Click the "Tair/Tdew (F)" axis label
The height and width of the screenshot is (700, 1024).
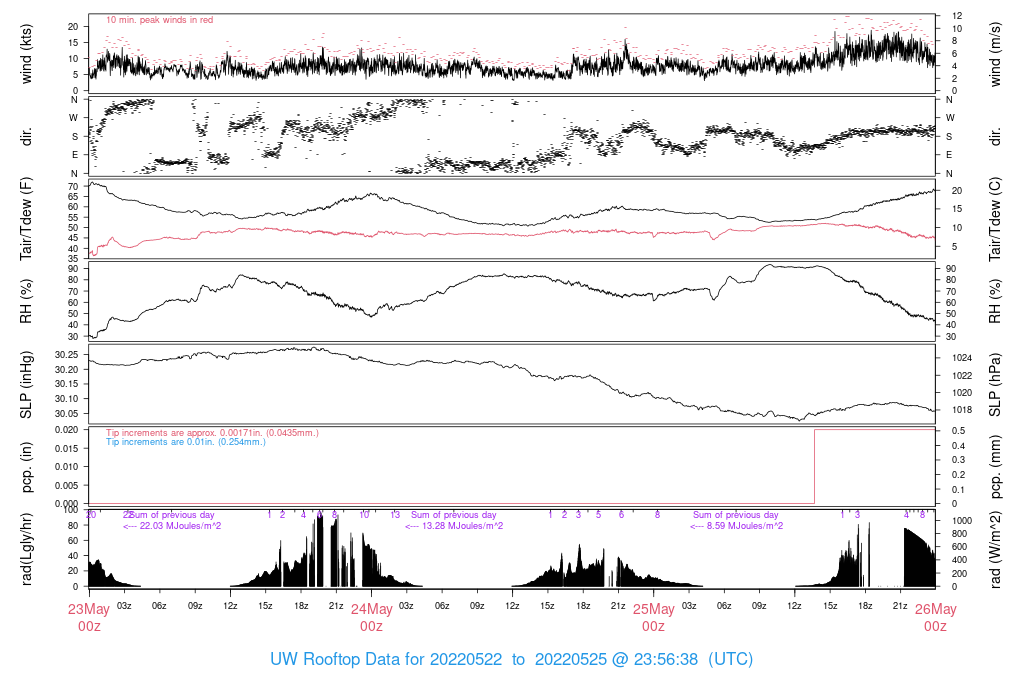tap(26, 219)
